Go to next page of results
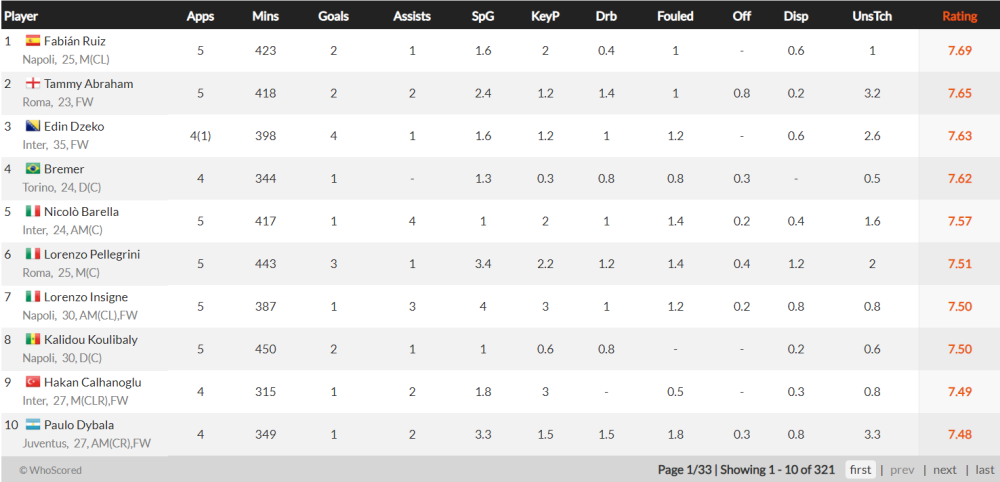Viewport: 1000px width, 482px height. 945,470
